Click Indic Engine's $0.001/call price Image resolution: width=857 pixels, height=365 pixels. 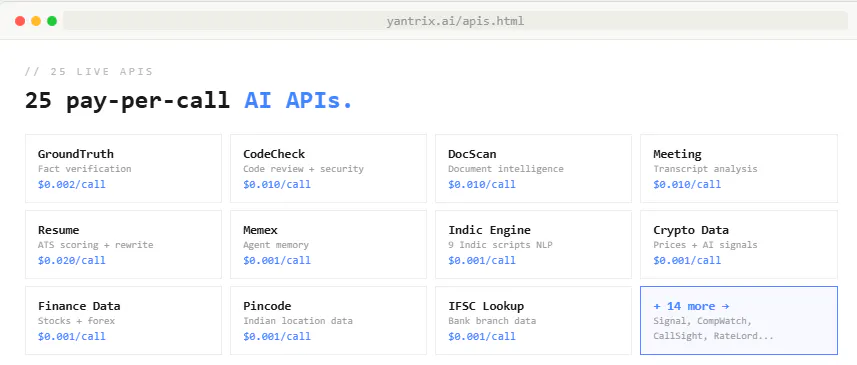pos(482,260)
